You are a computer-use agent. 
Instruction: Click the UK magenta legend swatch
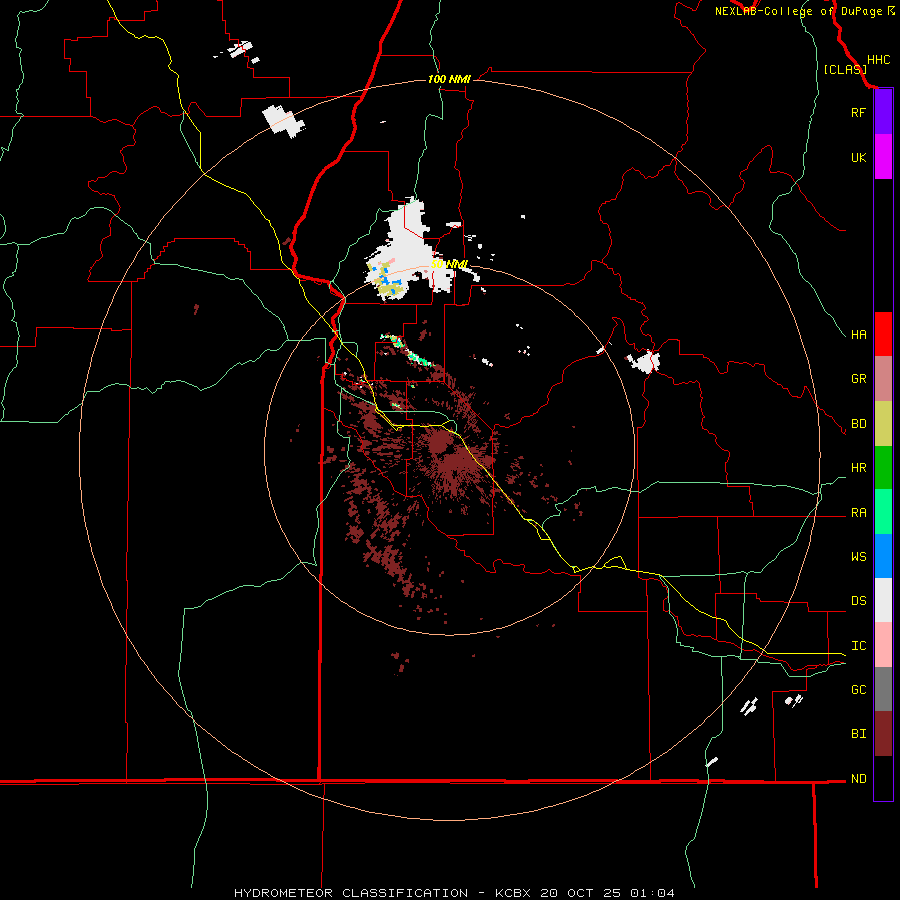[x=883, y=157]
